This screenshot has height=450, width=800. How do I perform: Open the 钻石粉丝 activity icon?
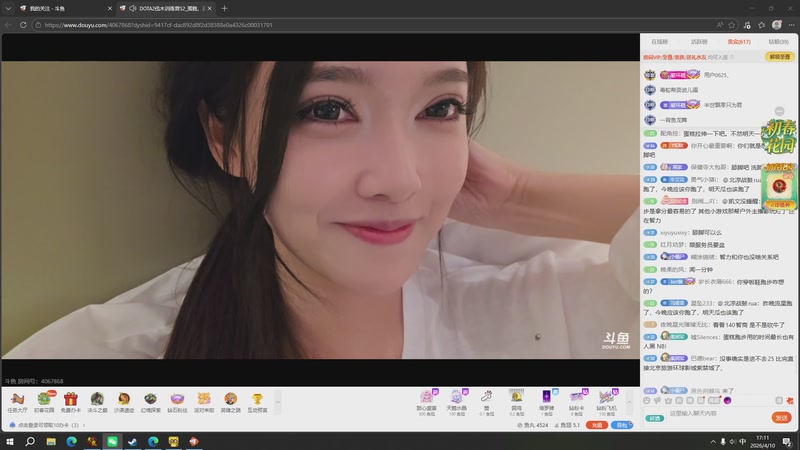177,402
